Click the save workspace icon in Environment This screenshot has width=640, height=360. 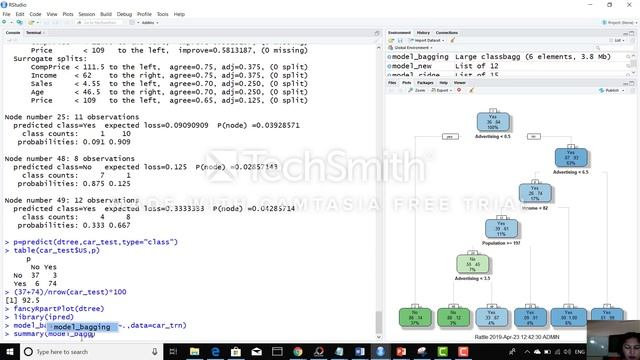400,40
